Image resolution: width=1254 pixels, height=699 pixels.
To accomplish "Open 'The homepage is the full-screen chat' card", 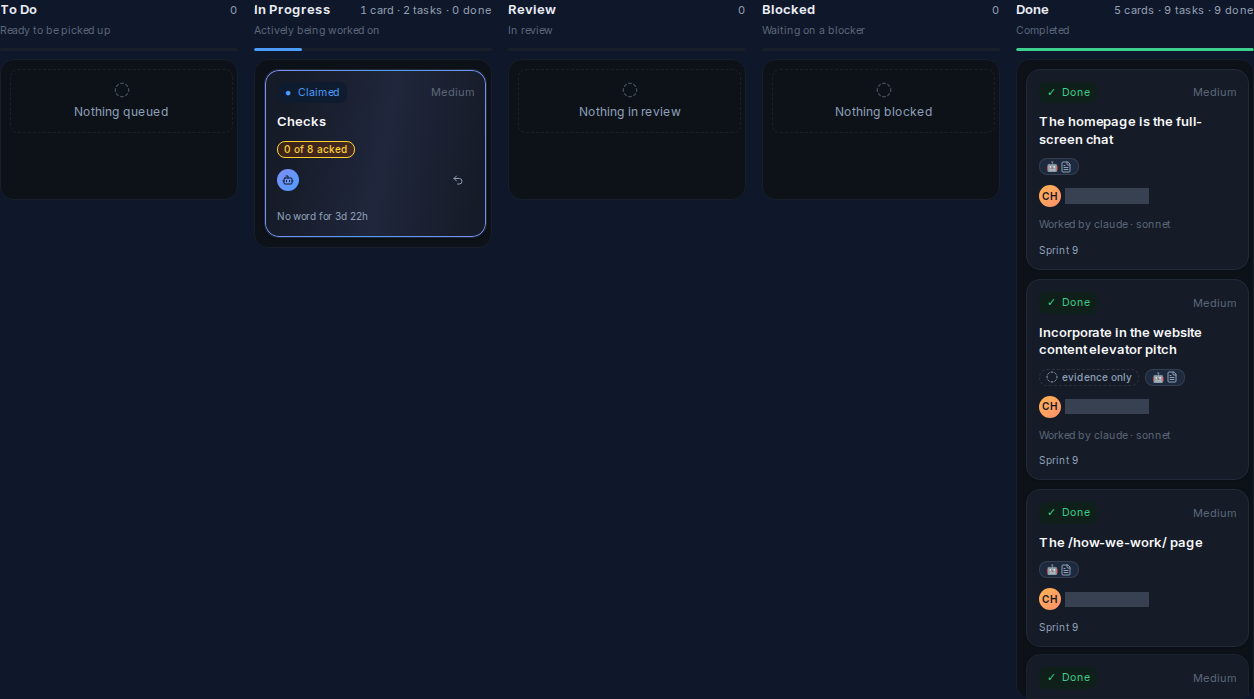I will tap(1120, 131).
